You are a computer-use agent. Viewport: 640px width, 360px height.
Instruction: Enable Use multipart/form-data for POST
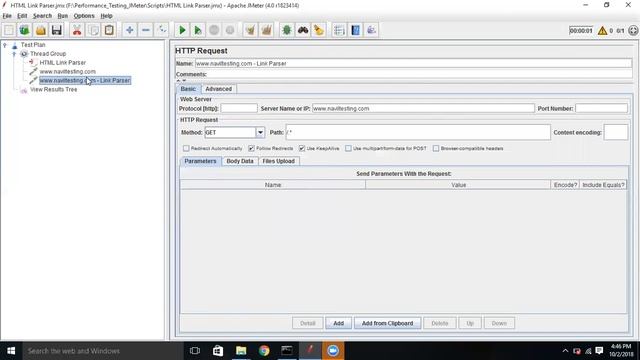348,148
